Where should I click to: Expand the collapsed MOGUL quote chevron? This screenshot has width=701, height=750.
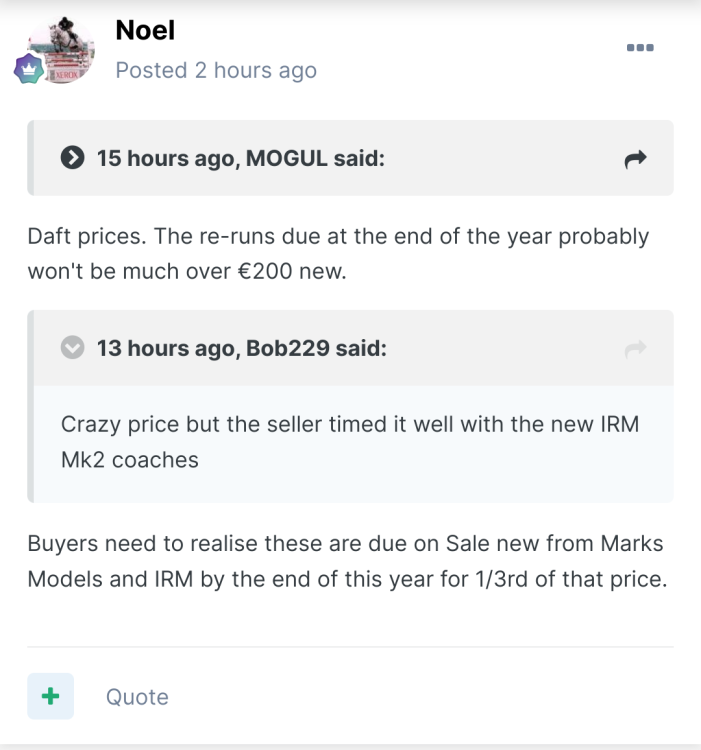[x=71, y=158]
